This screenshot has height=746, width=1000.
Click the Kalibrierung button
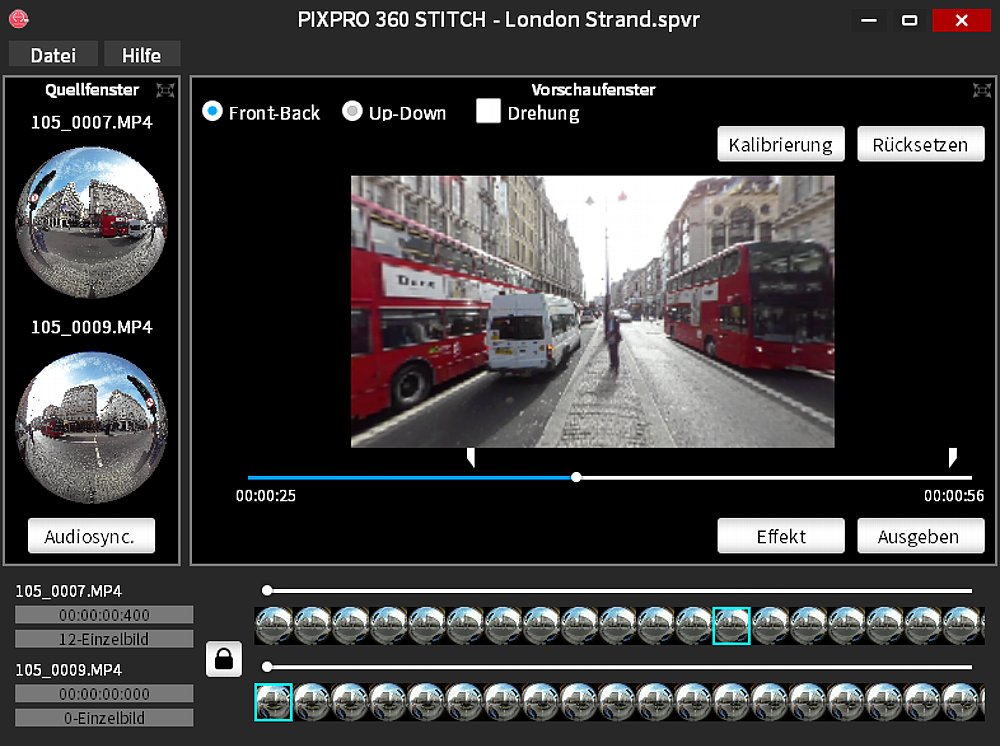(x=780, y=144)
